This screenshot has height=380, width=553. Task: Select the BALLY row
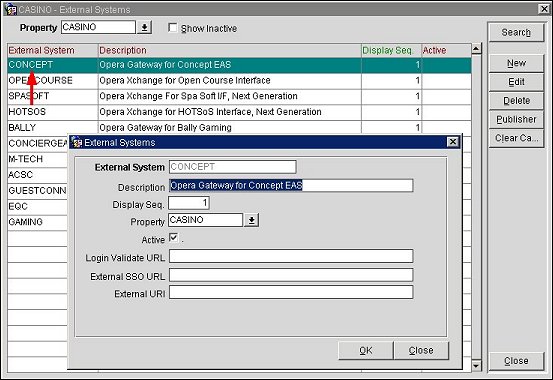coord(239,127)
